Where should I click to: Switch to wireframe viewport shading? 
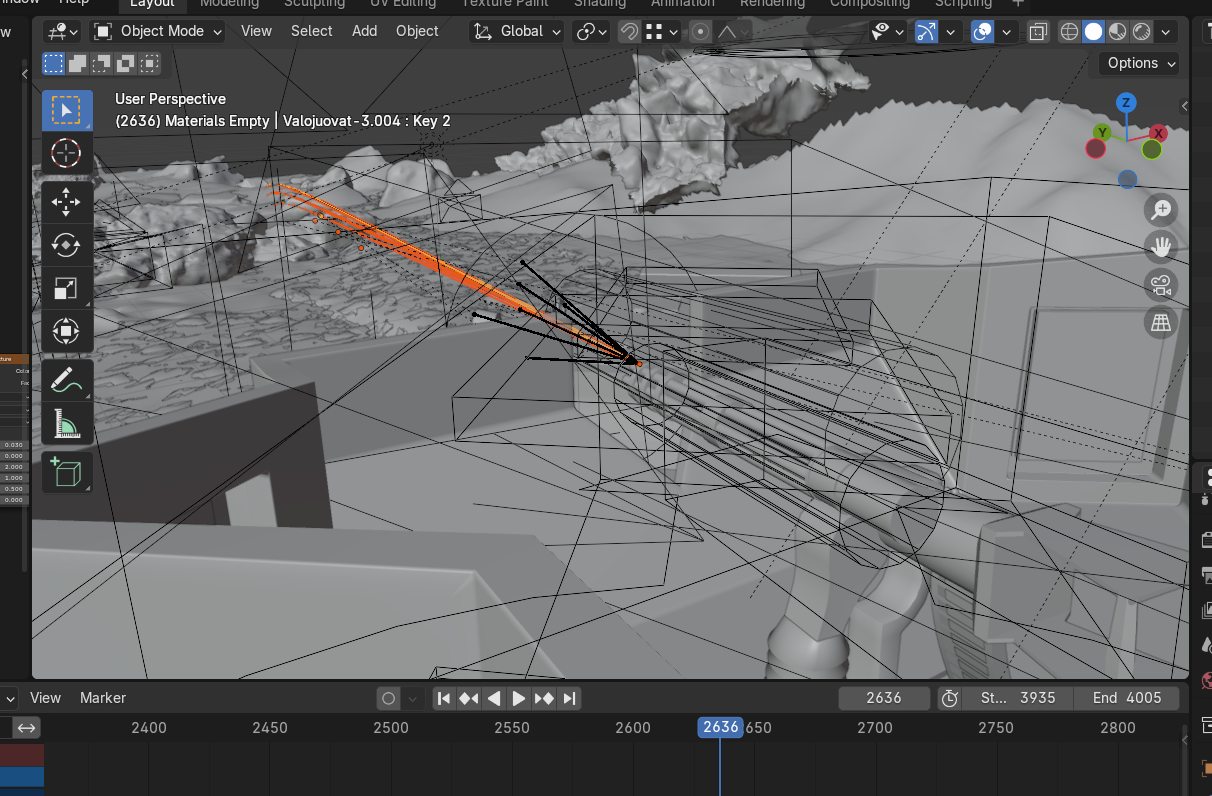1070,32
